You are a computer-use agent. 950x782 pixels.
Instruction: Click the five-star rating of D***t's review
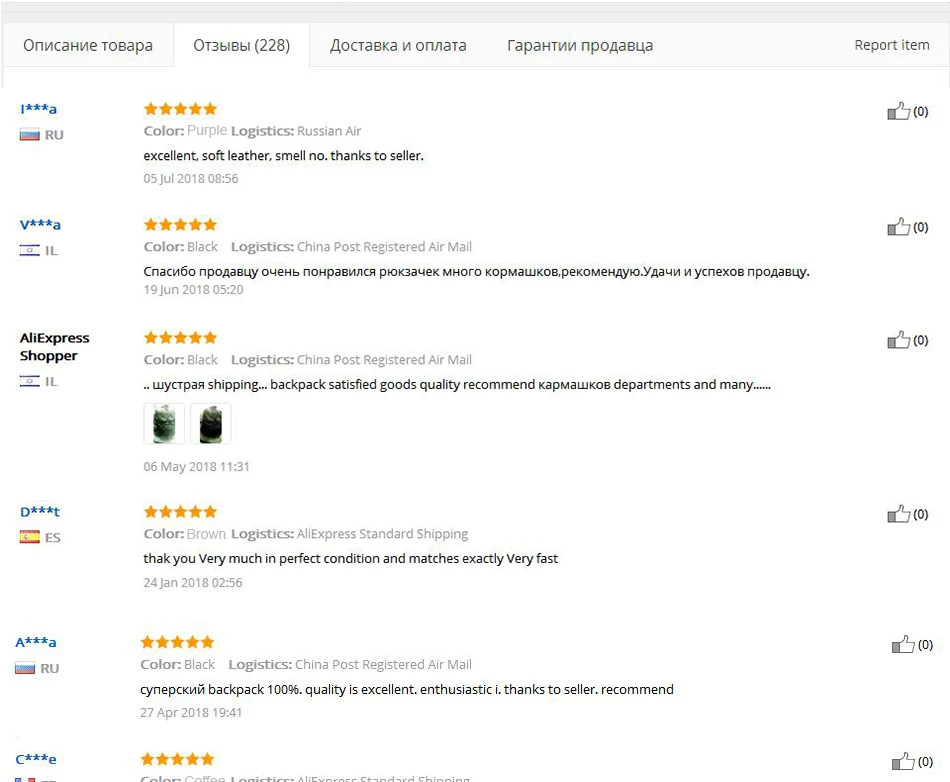tap(180, 512)
